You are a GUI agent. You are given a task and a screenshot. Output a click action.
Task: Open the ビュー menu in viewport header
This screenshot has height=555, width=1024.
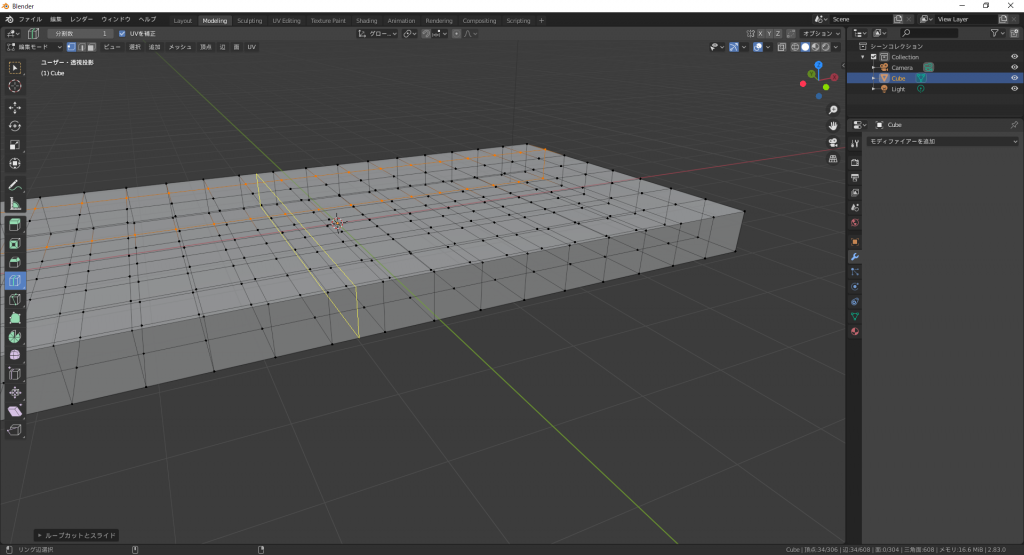(x=112, y=47)
